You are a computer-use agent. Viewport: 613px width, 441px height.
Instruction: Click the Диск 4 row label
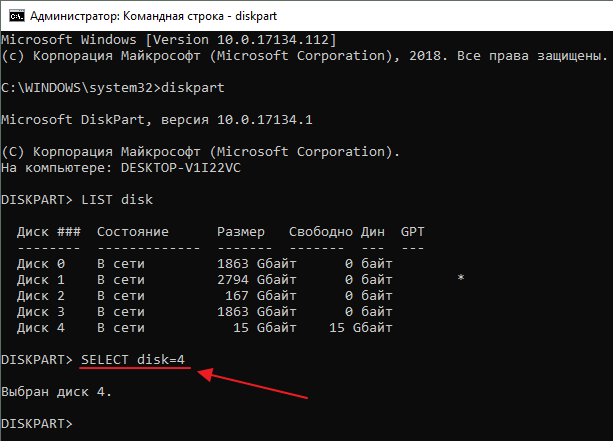41,328
